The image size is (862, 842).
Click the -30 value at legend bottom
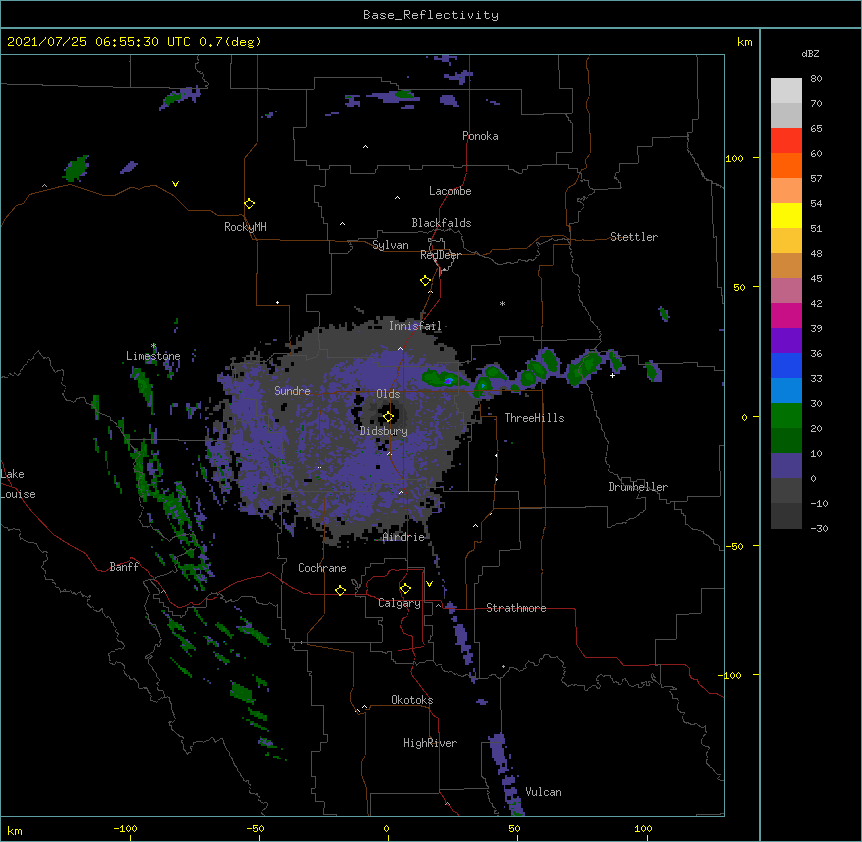click(x=819, y=529)
